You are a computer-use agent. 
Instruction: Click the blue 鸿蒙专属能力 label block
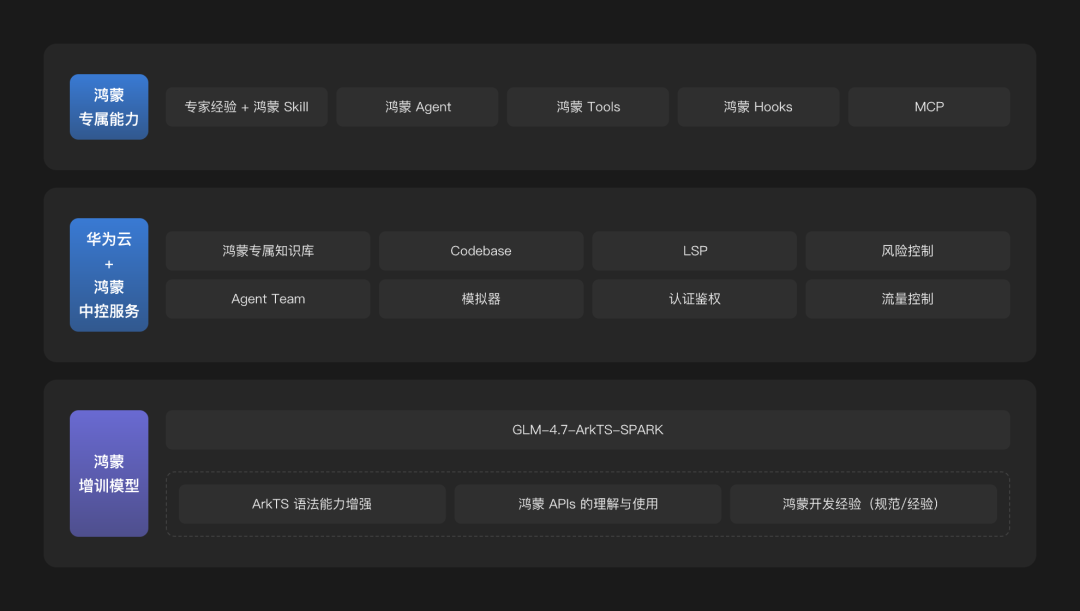tap(109, 107)
